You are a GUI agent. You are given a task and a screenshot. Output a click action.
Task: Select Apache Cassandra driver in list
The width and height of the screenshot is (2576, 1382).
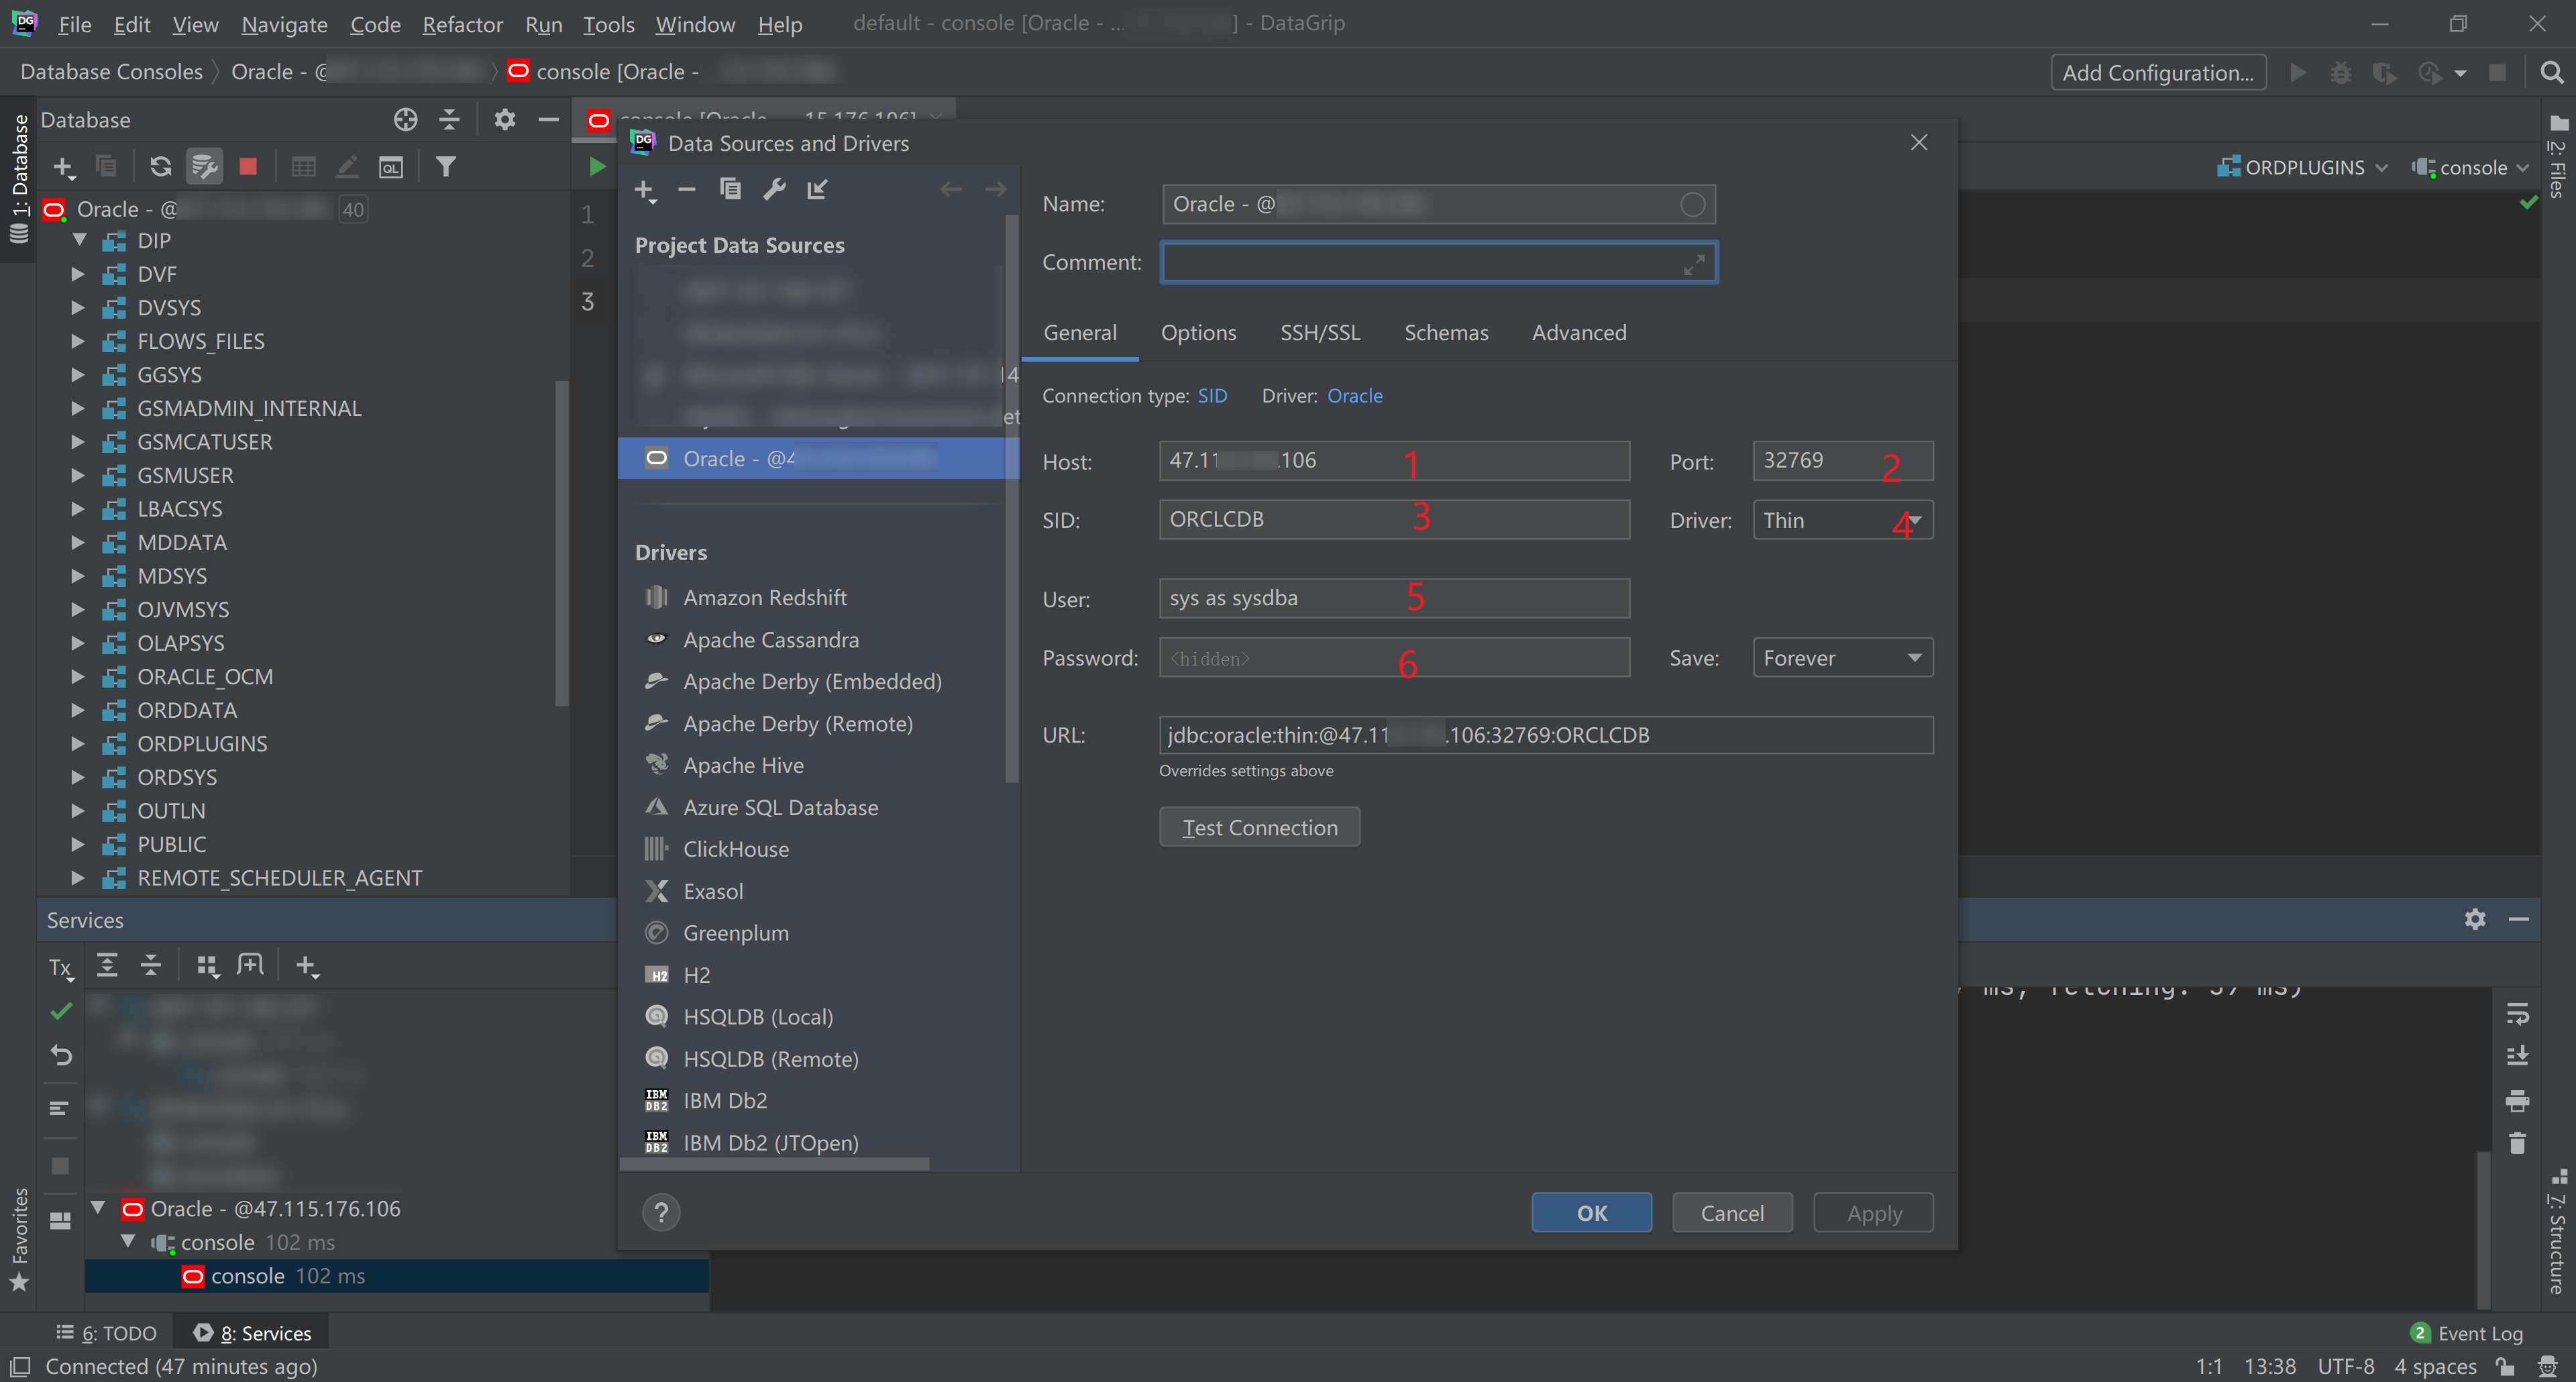pyautogui.click(x=770, y=640)
